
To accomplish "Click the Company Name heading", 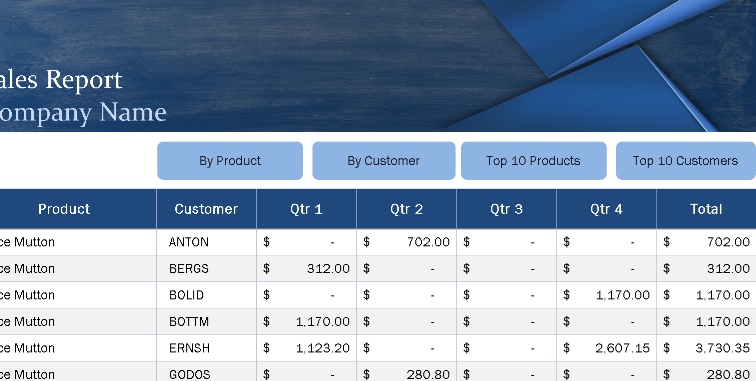I will pyautogui.click(x=83, y=113).
